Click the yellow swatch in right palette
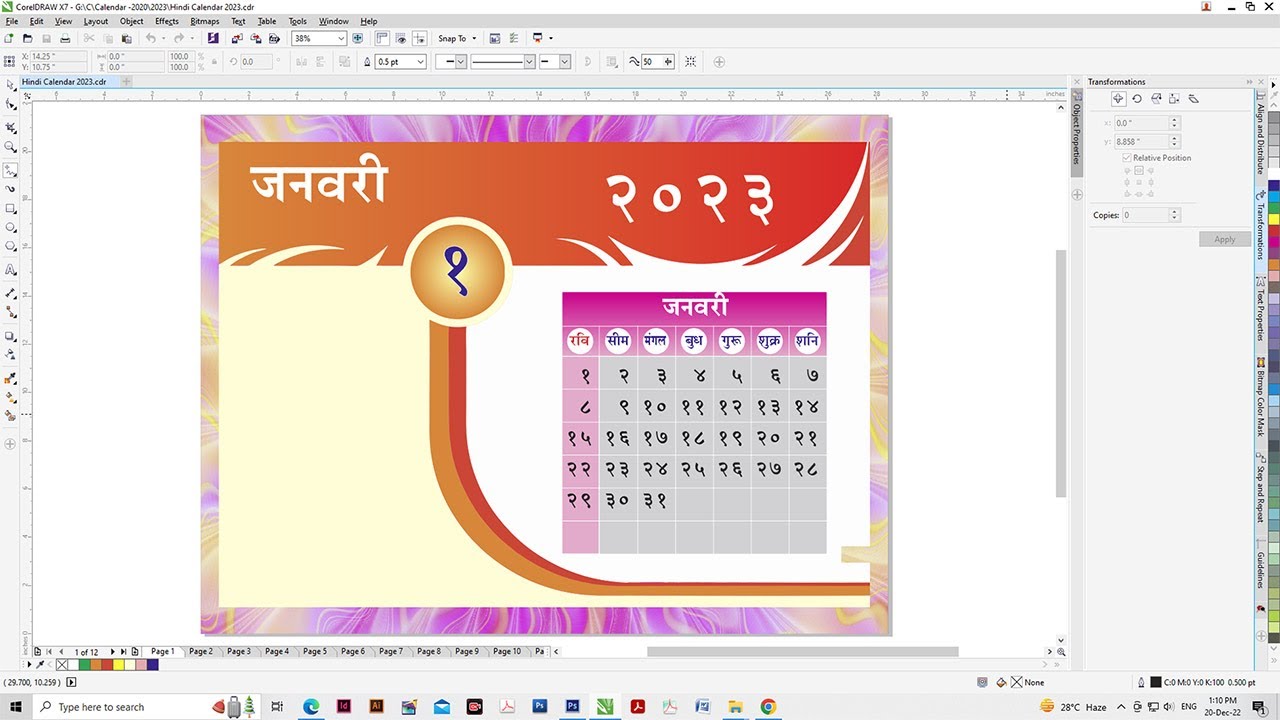1280x720 pixels. pyautogui.click(x=1274, y=217)
